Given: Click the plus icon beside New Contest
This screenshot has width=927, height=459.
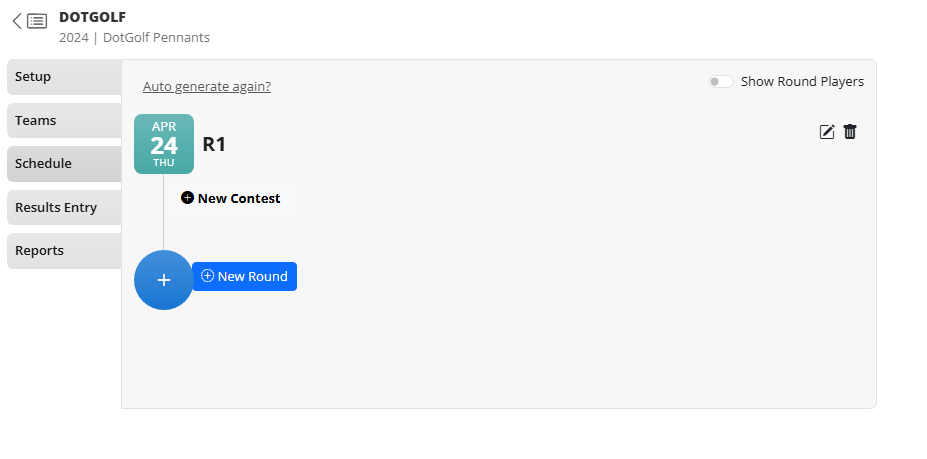Looking at the screenshot, I should tap(187, 198).
